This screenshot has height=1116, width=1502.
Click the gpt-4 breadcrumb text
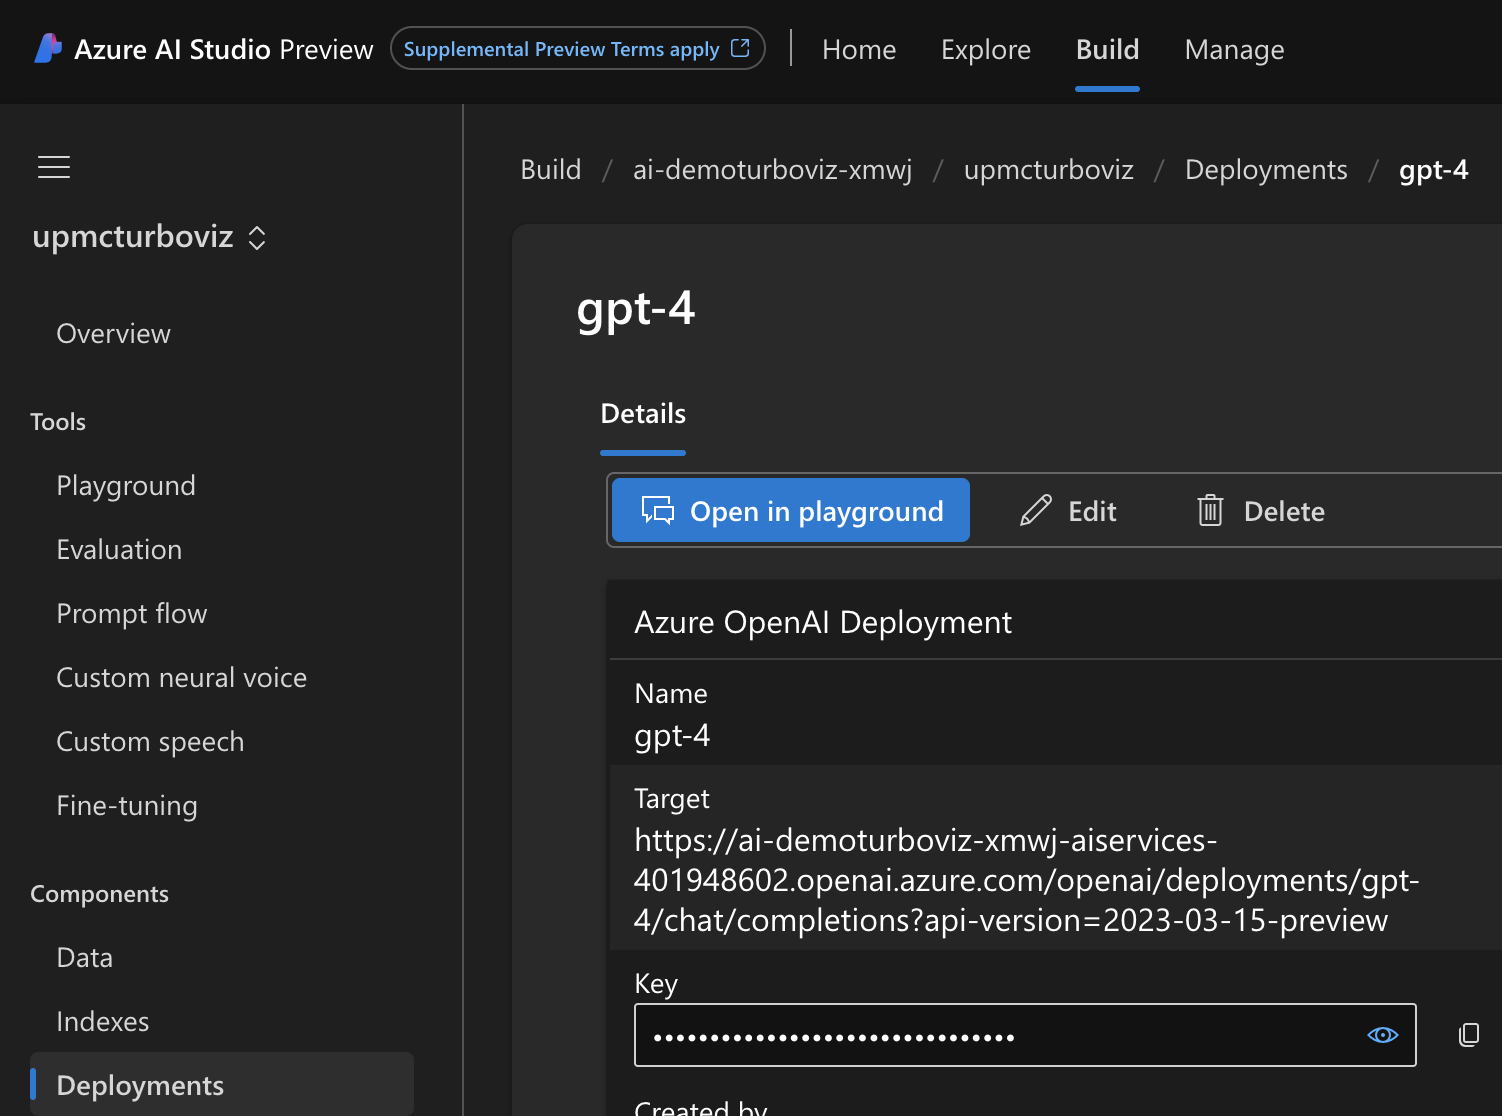click(x=1433, y=170)
